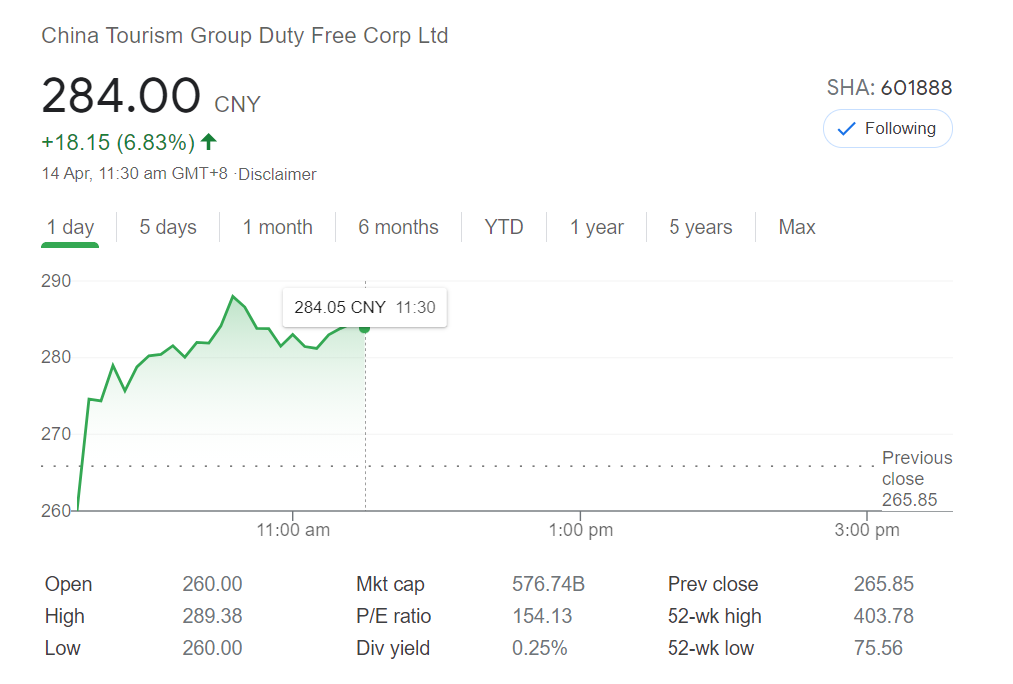Switch to the 1 month tab

pyautogui.click(x=277, y=227)
